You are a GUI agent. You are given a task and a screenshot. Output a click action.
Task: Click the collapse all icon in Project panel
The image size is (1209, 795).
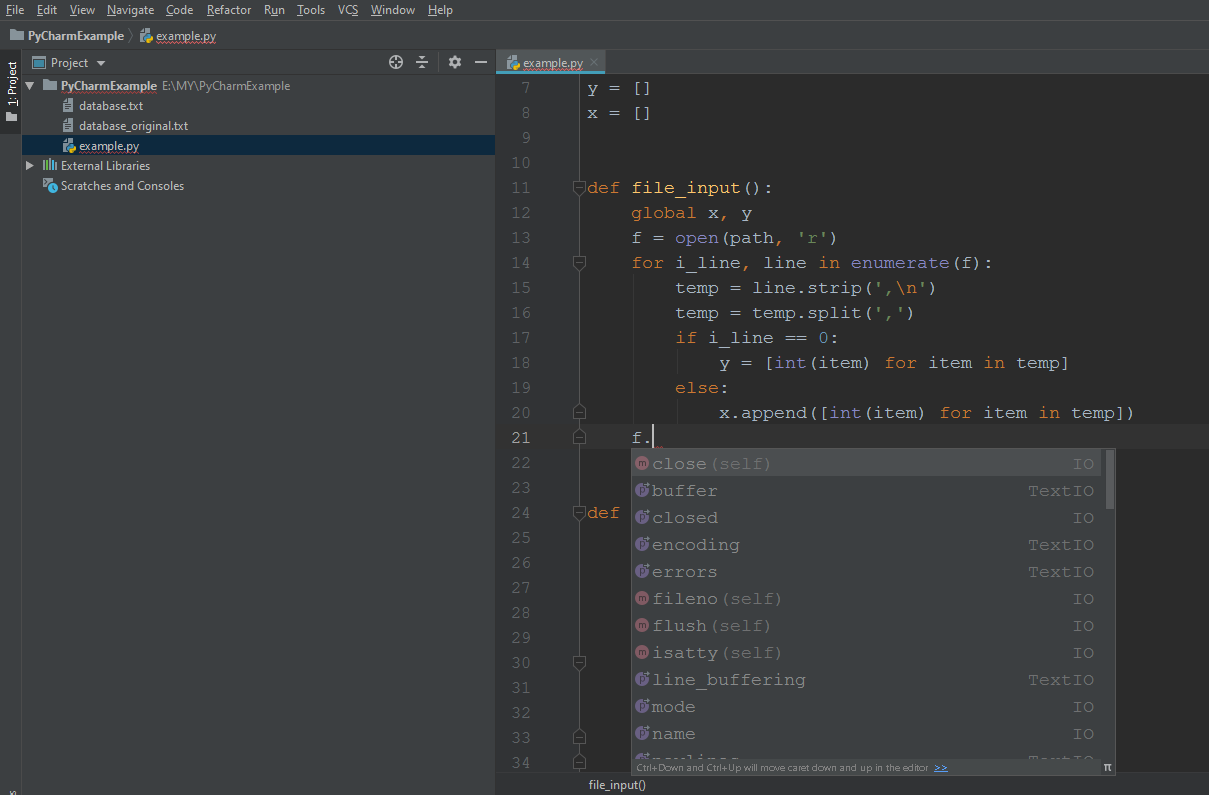tap(422, 62)
